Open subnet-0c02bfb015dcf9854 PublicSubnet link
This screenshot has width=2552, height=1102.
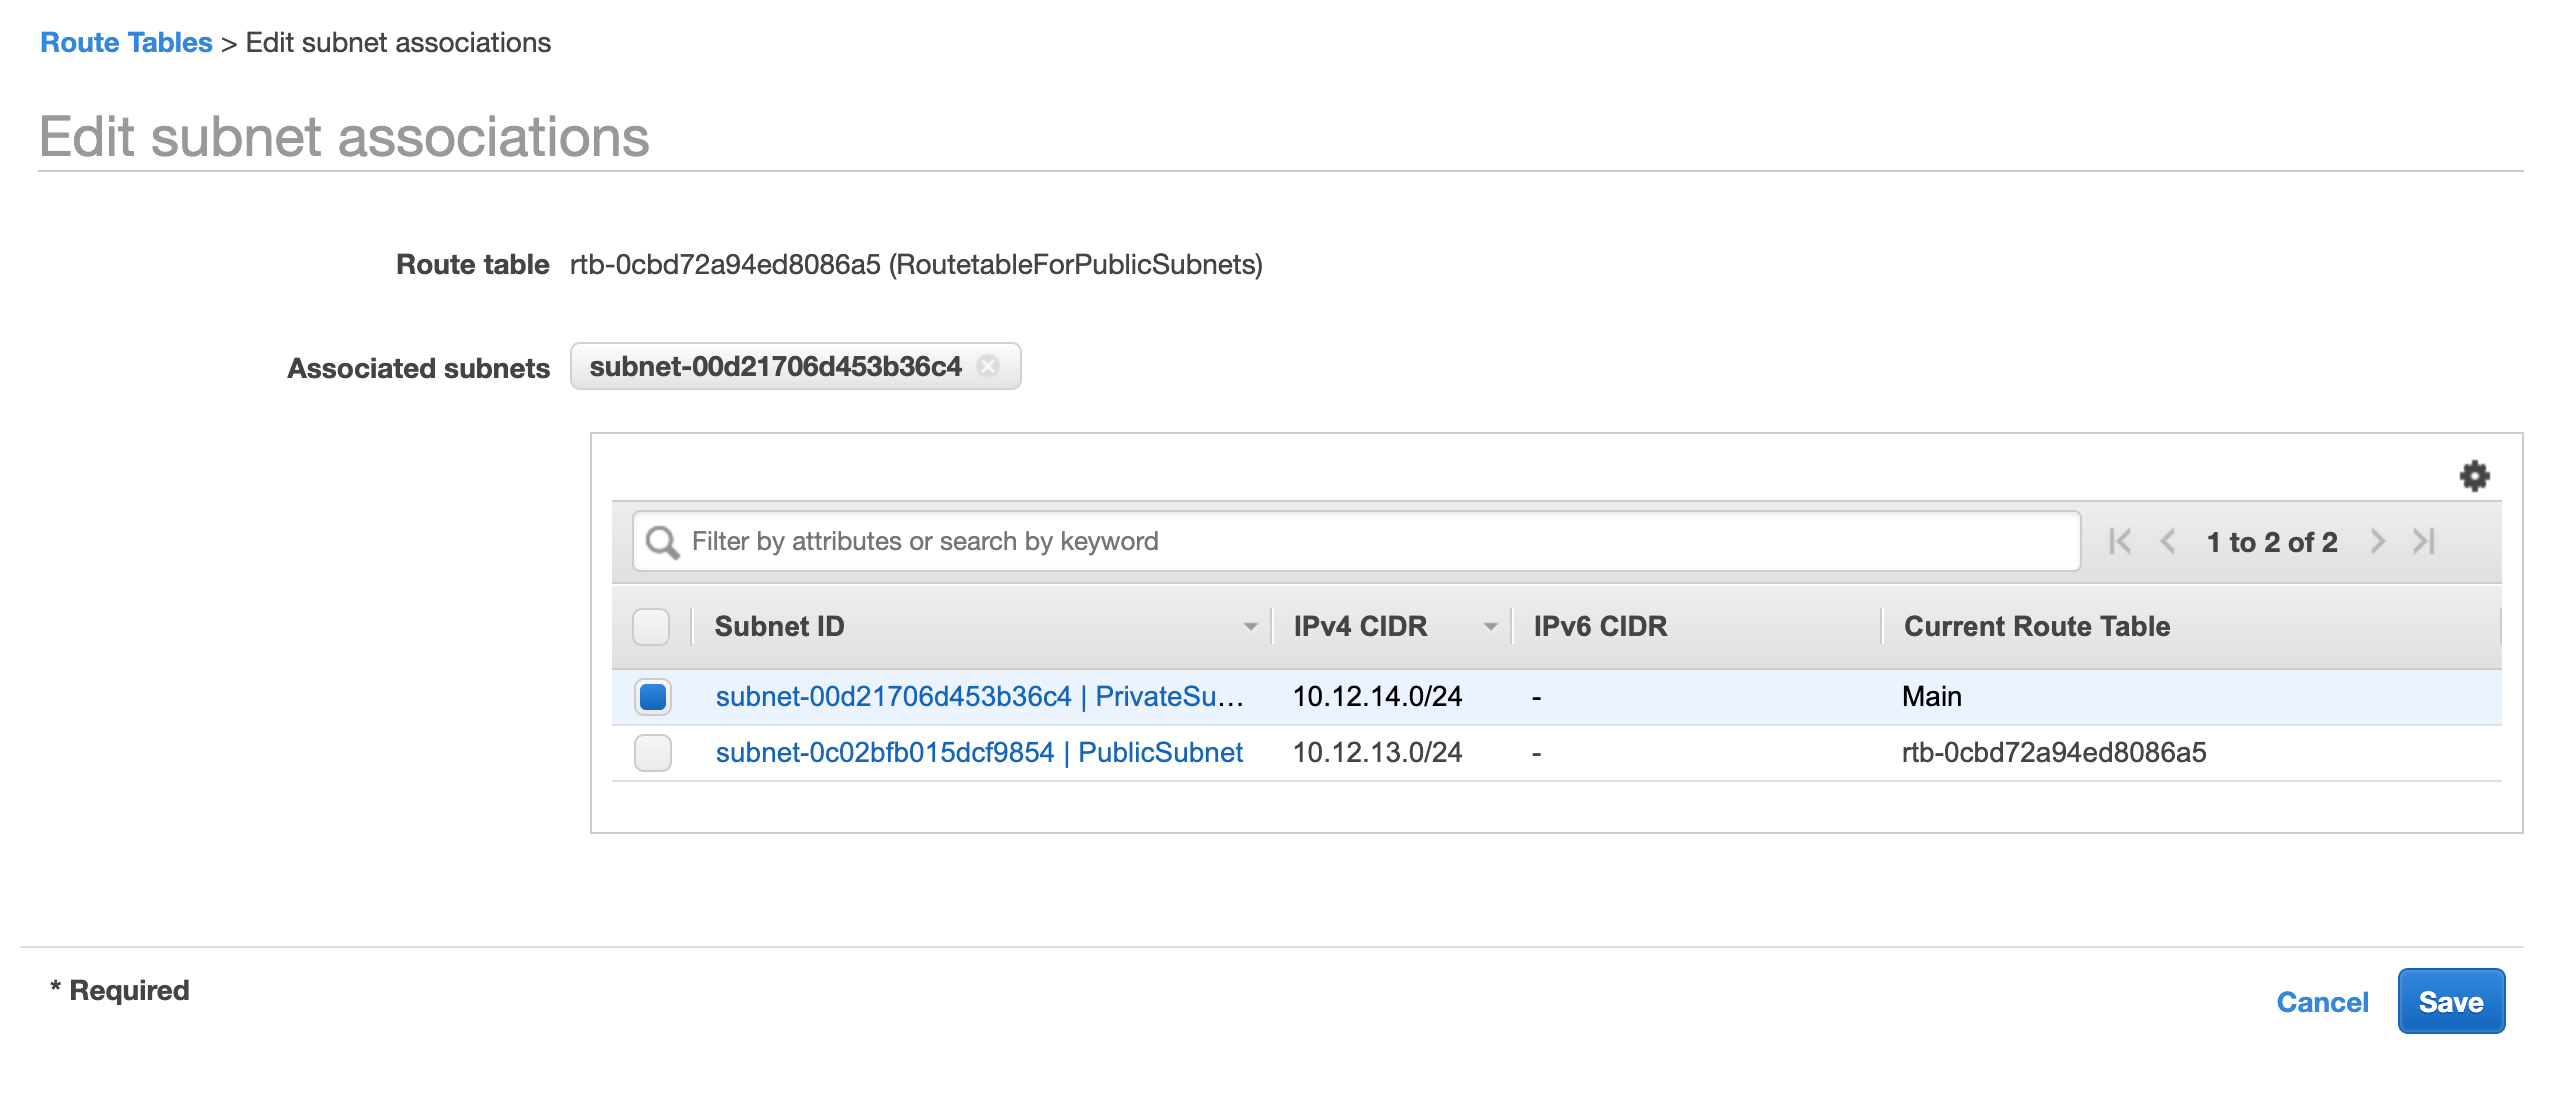tap(978, 753)
